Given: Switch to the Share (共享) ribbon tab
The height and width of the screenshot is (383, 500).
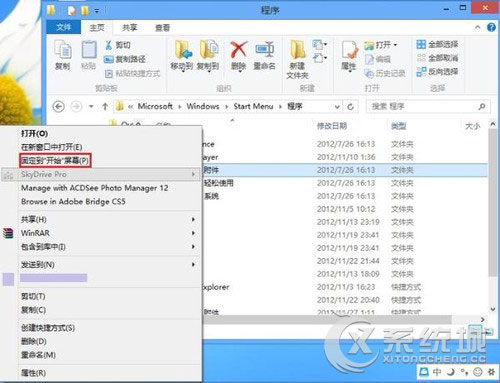Looking at the screenshot, I should (x=129, y=28).
